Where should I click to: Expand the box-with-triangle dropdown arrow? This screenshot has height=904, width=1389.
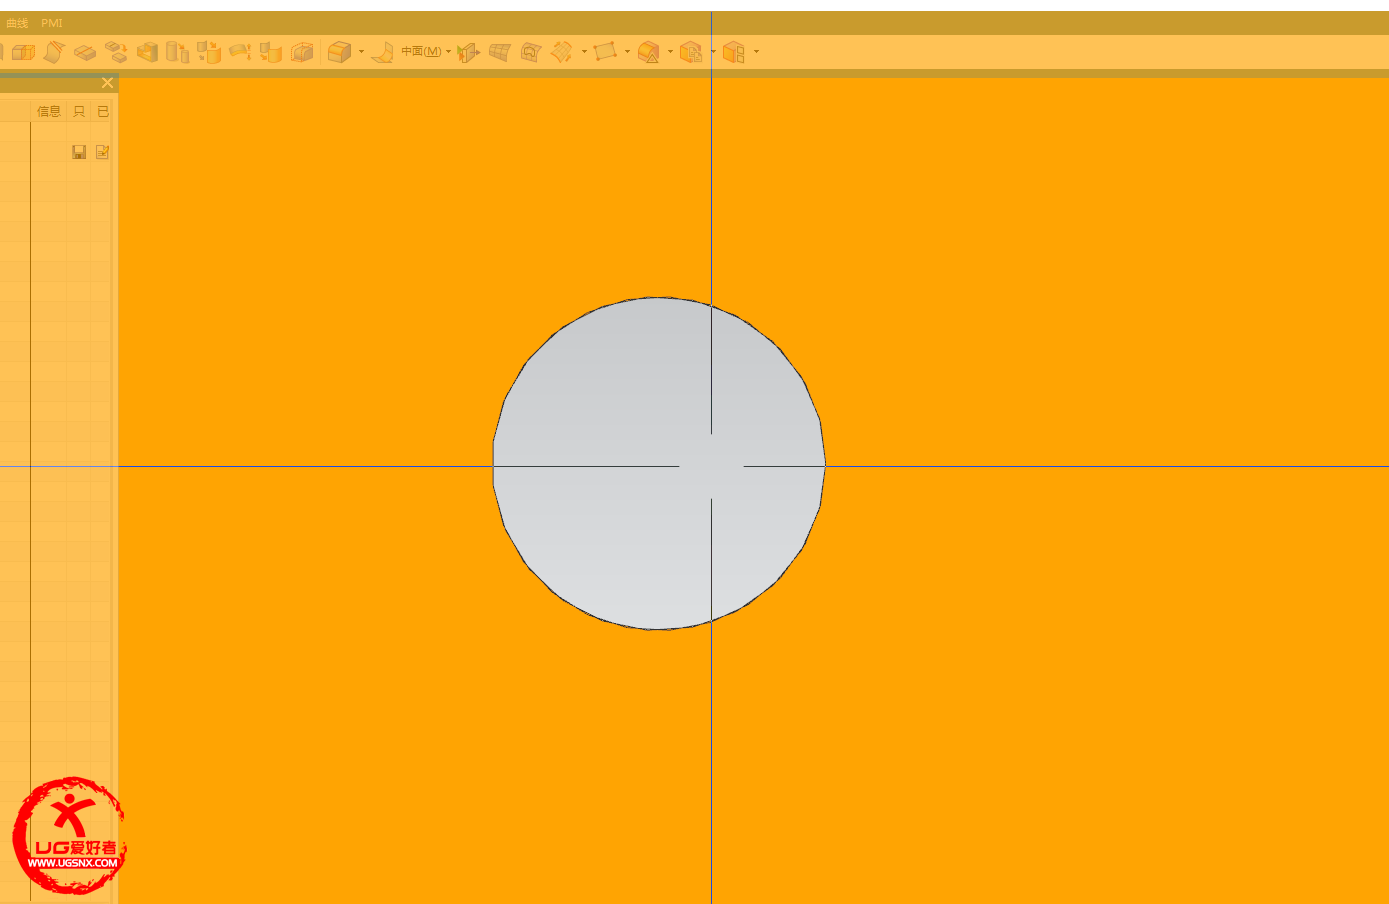tap(670, 52)
